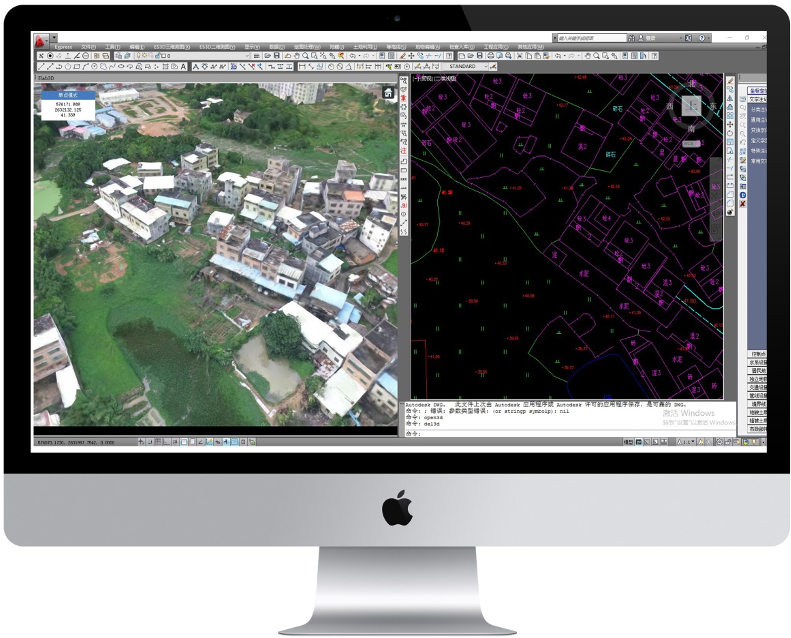This screenshot has width=791, height=638.
Task: Click the Open file icon in right toolbar
Action: pos(471,56)
